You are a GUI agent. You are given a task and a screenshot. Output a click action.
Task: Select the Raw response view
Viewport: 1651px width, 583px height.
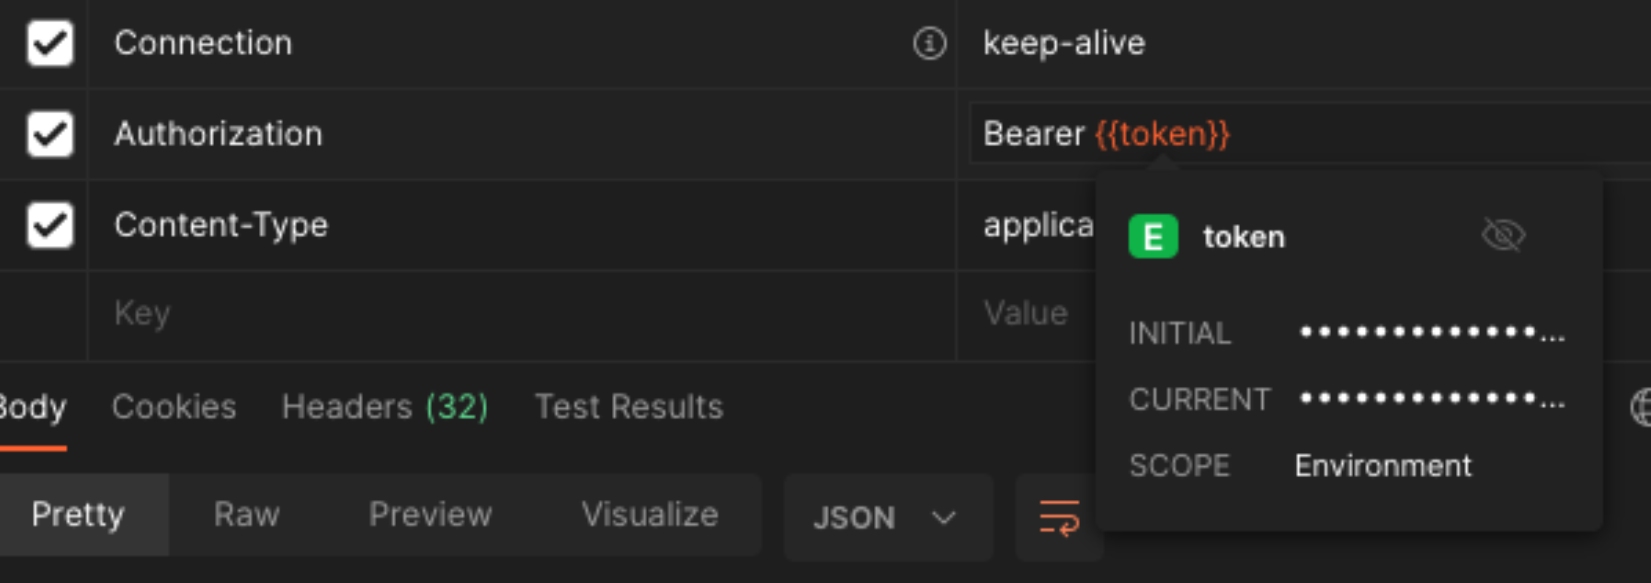tap(246, 515)
